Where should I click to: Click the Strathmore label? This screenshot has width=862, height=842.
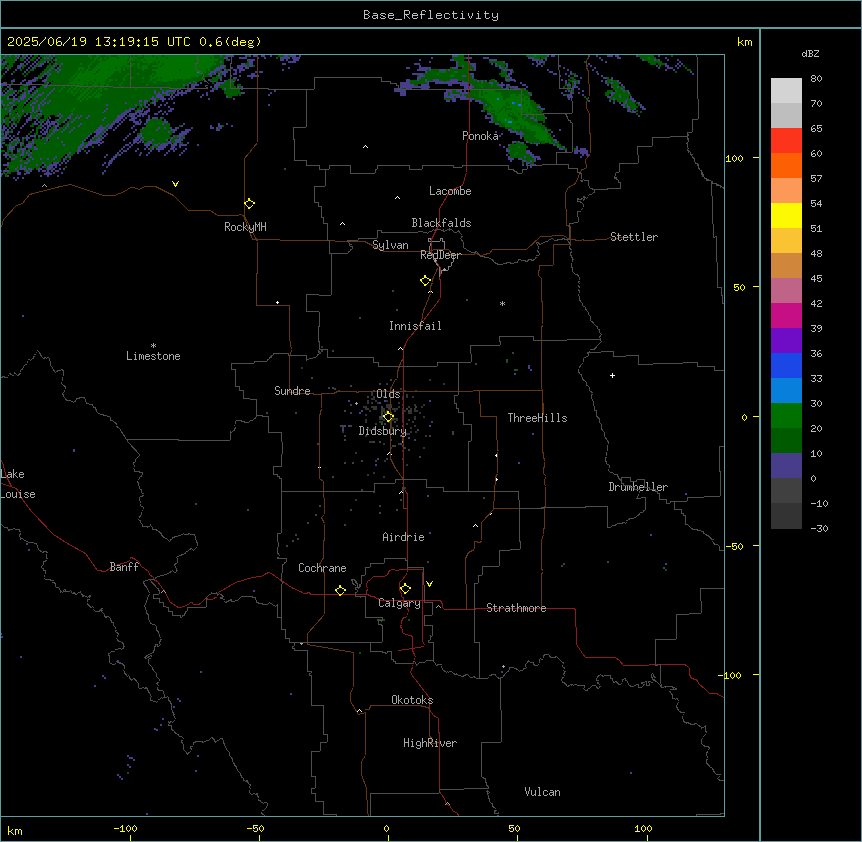pyautogui.click(x=516, y=608)
